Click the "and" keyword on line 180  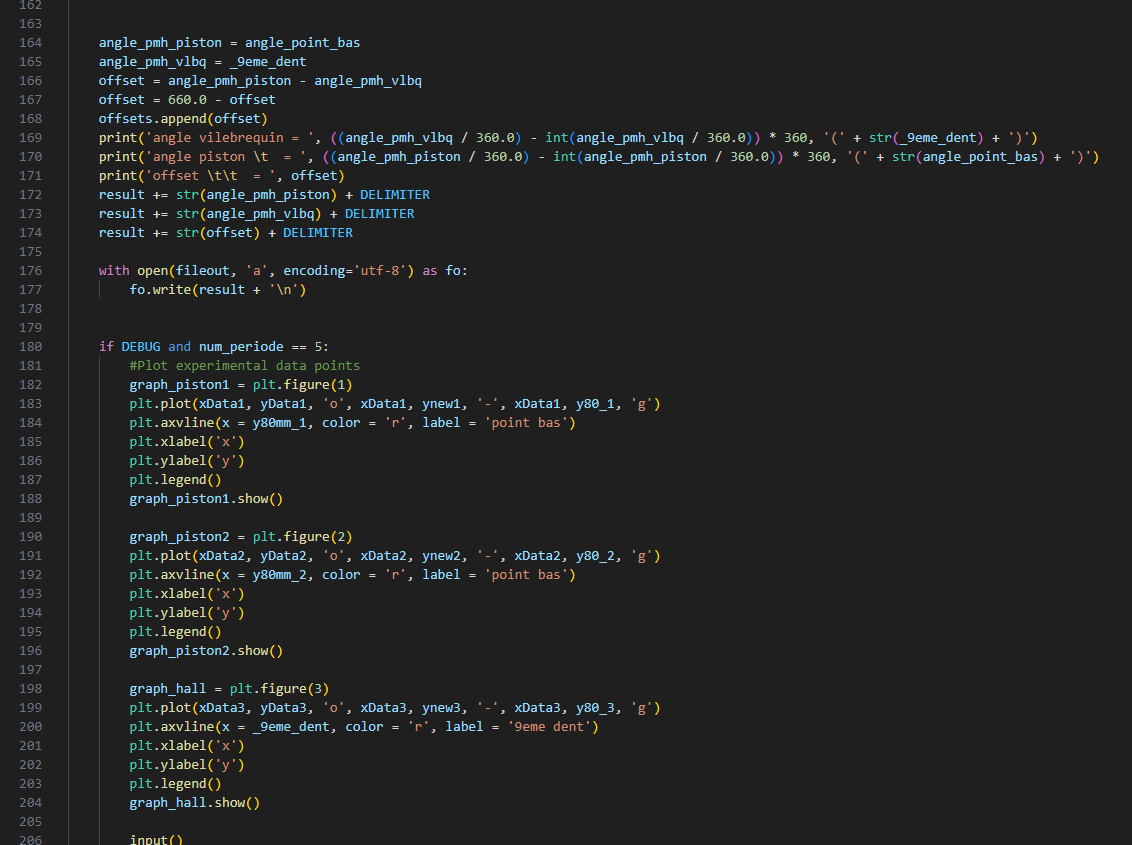tap(180, 347)
